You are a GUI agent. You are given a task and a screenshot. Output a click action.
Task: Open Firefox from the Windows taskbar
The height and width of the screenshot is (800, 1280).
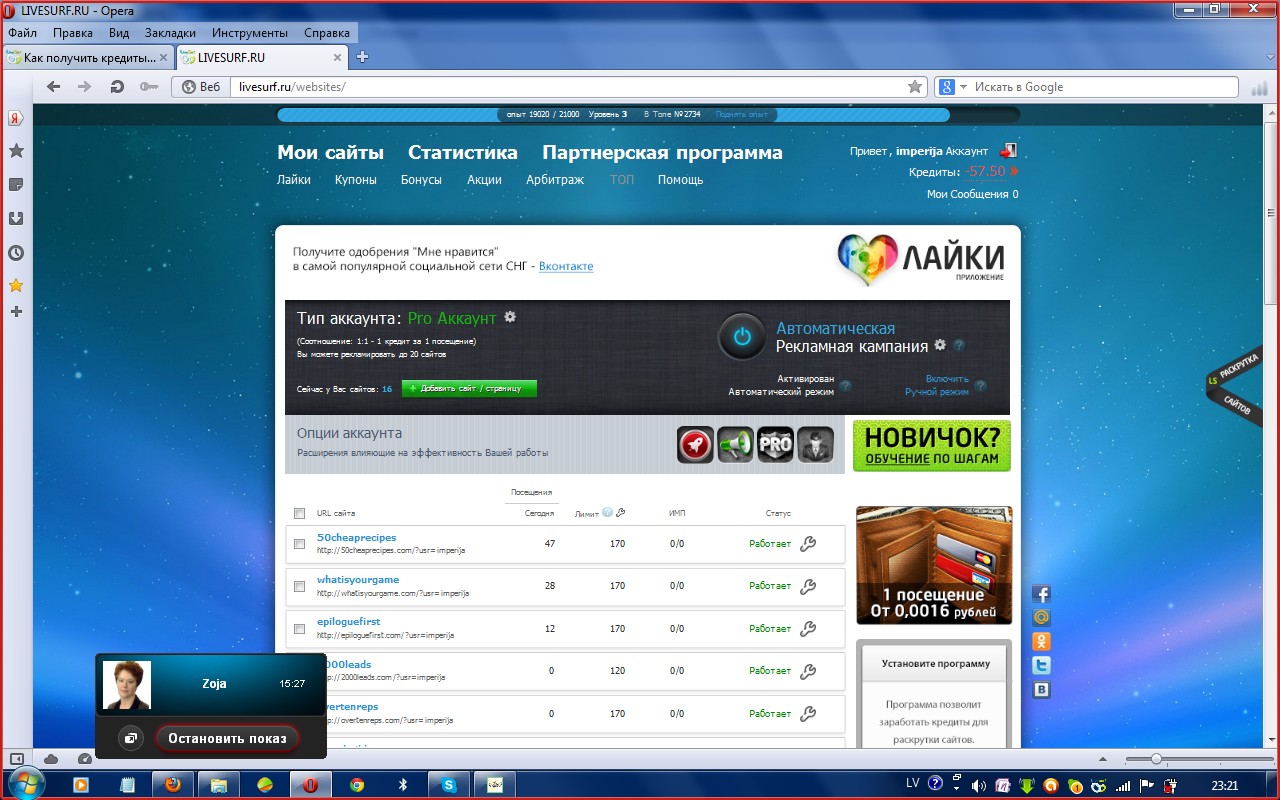[x=173, y=785]
